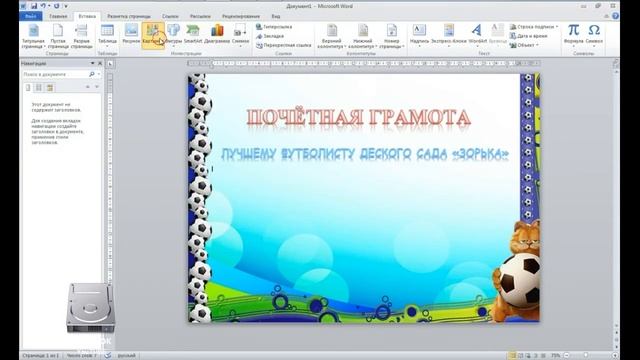Open the Text Box (Надпись) dropdown
Screen dimensions: 640x360
(x=419, y=36)
